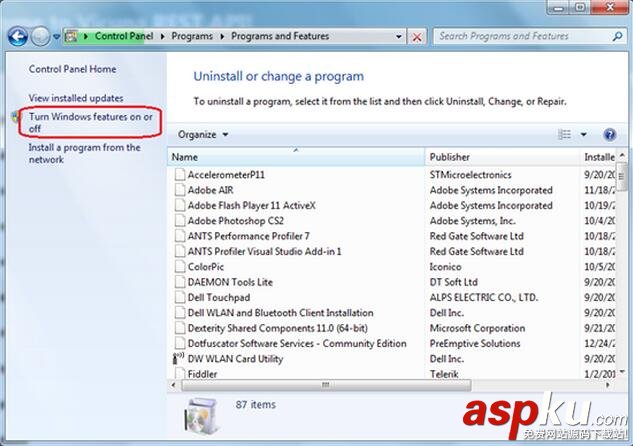Click the Forward navigation arrow button

click(x=40, y=37)
